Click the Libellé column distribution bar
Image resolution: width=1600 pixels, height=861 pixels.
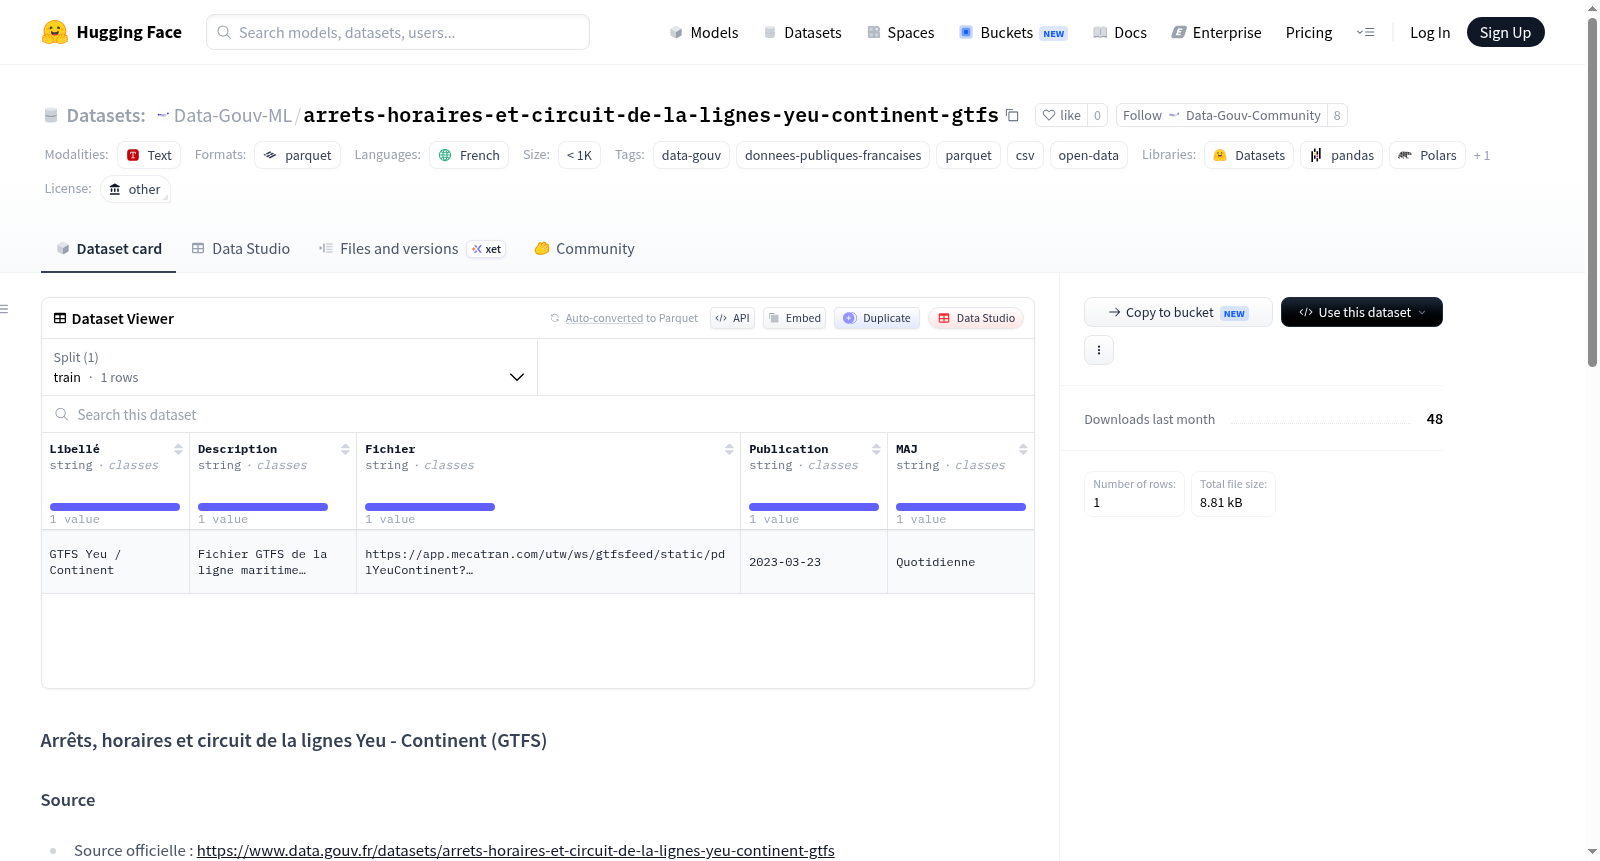[115, 507]
